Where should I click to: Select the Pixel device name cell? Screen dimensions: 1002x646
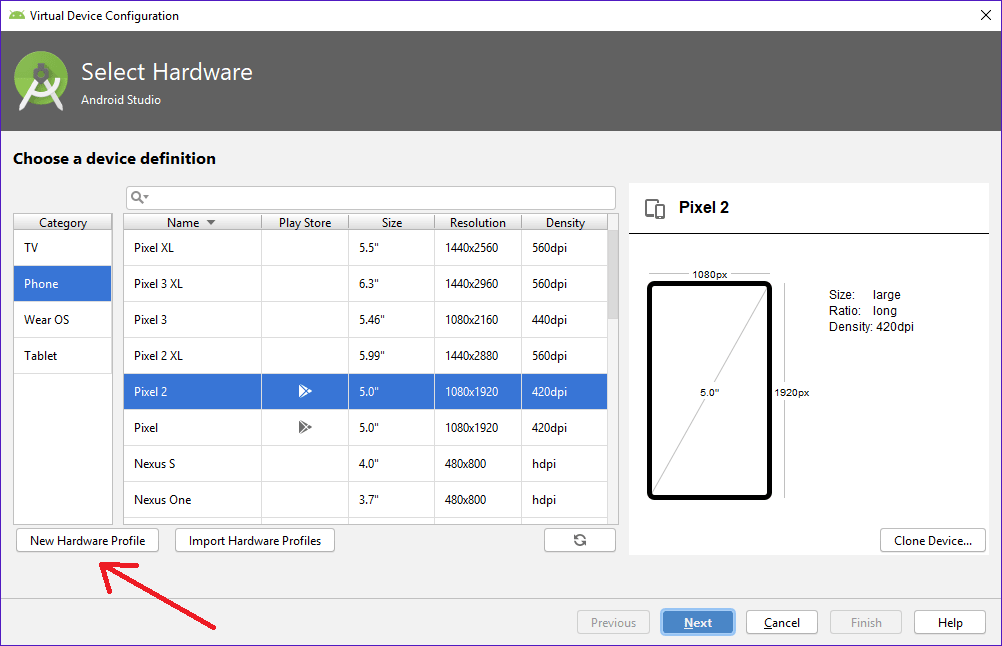click(192, 427)
